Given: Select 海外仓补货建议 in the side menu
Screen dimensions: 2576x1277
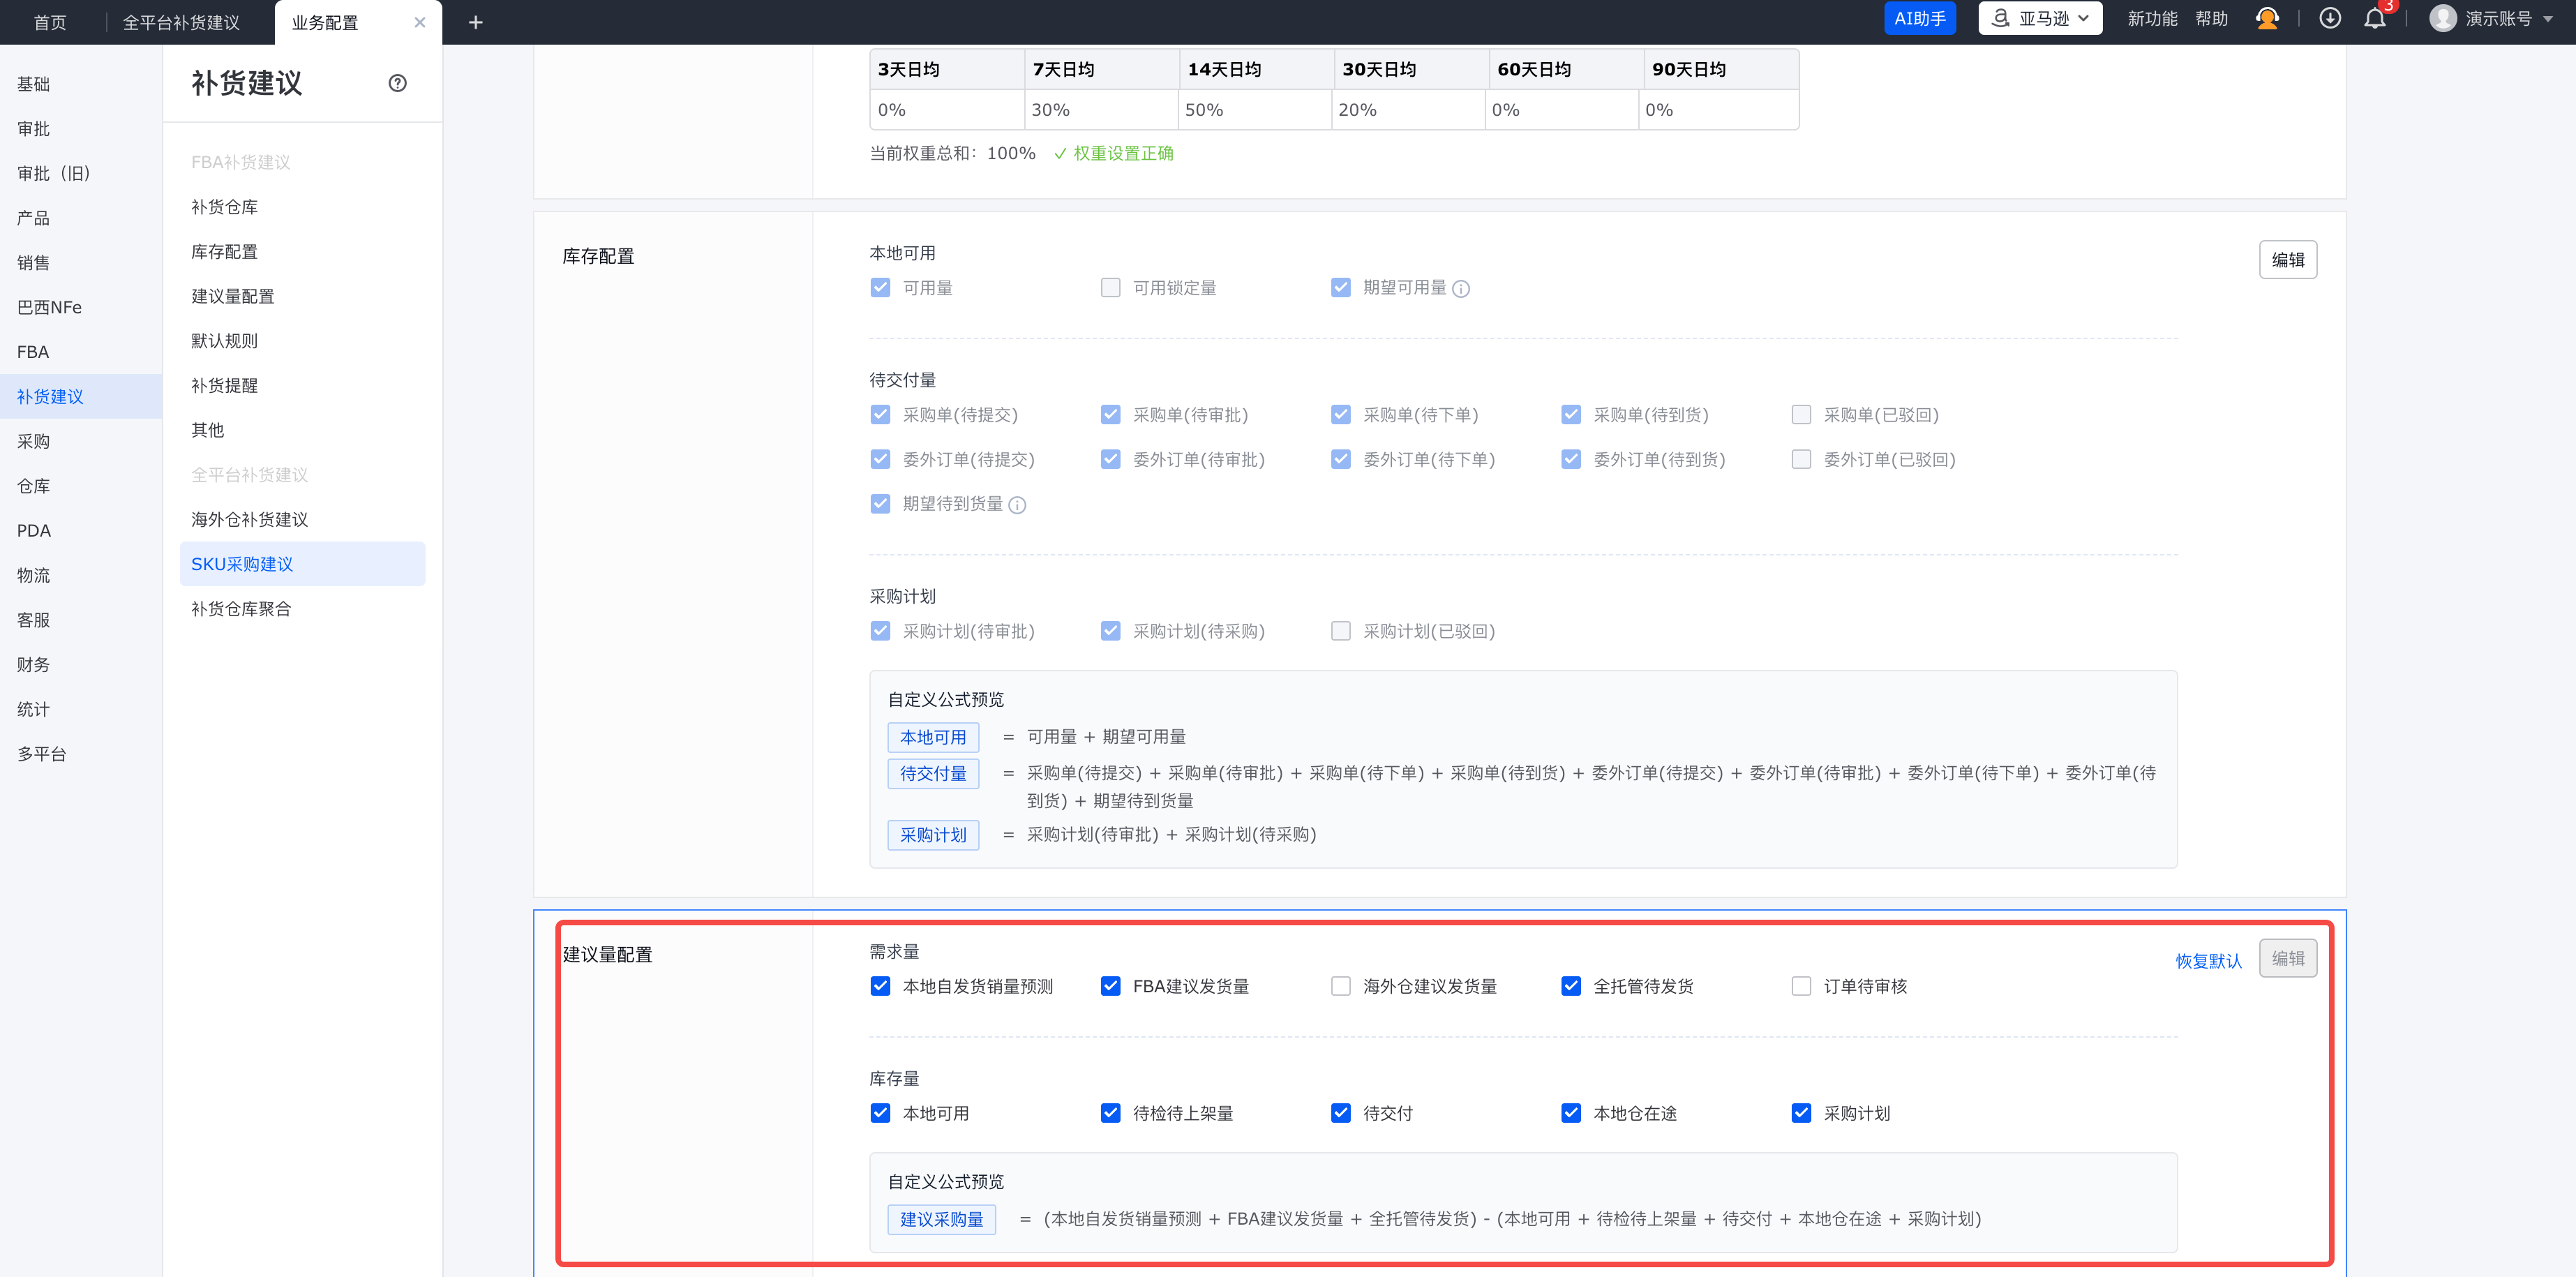Looking at the screenshot, I should pos(249,519).
